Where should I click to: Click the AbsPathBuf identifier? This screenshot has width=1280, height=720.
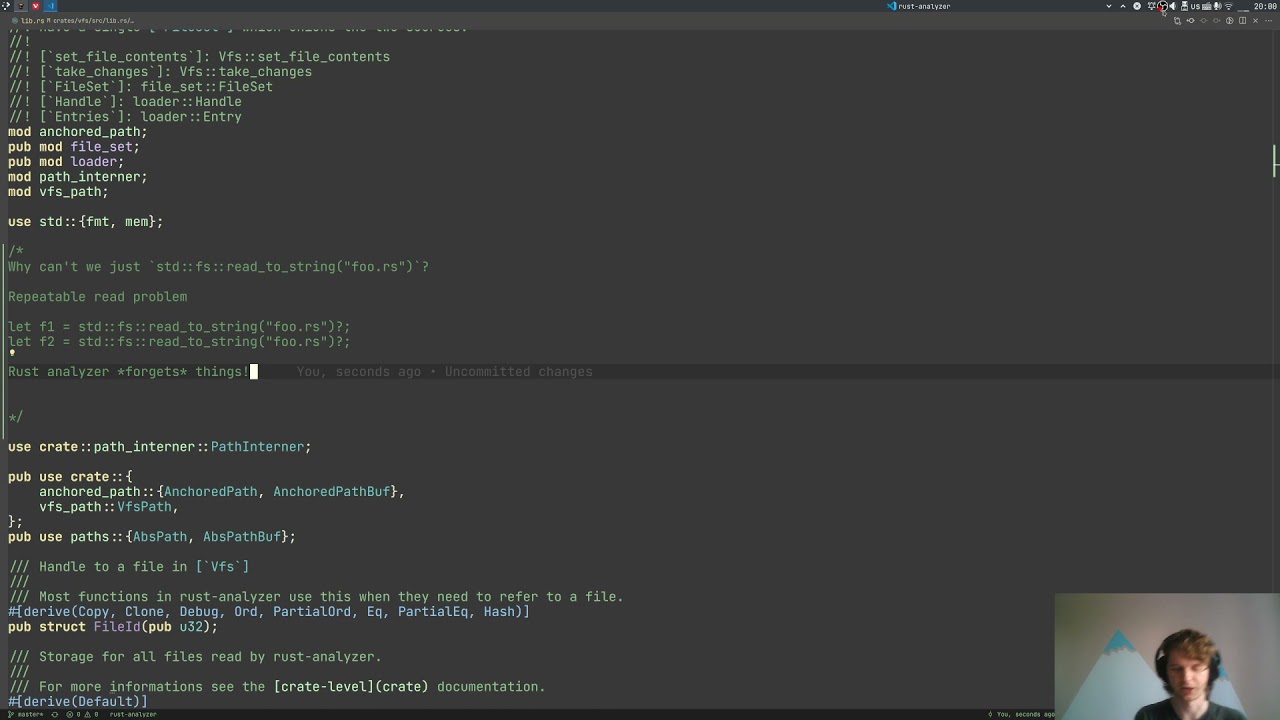(241, 537)
